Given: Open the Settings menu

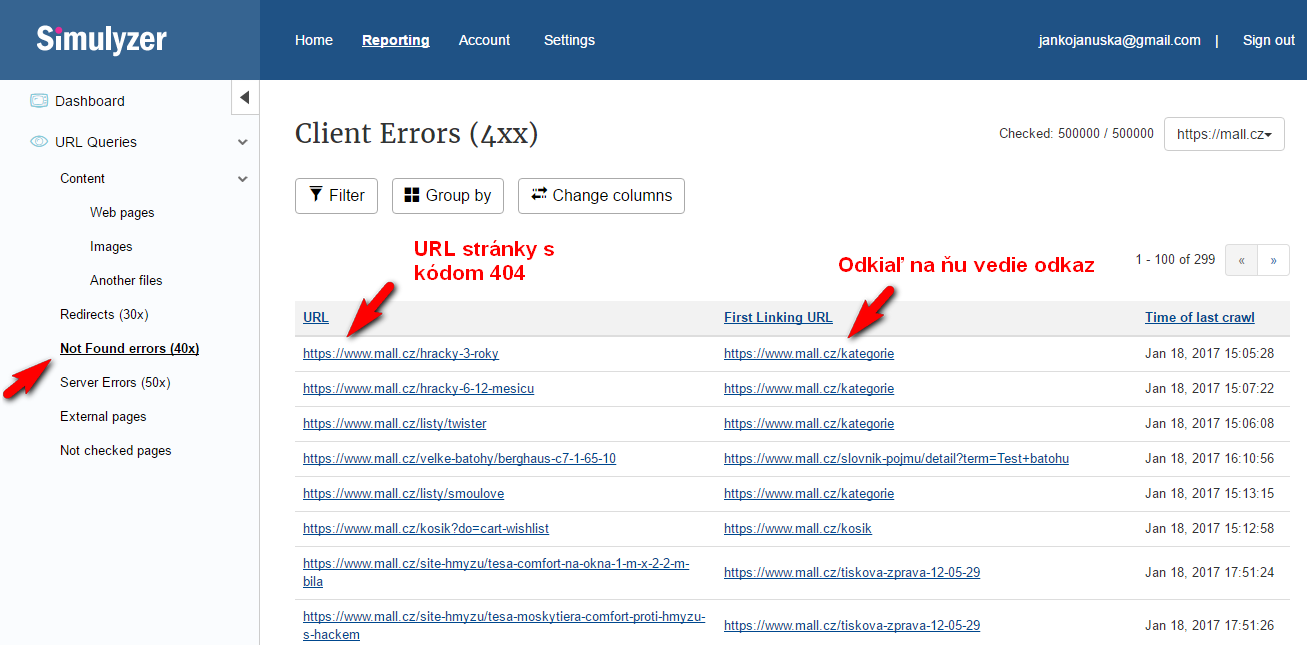Looking at the screenshot, I should (x=569, y=40).
